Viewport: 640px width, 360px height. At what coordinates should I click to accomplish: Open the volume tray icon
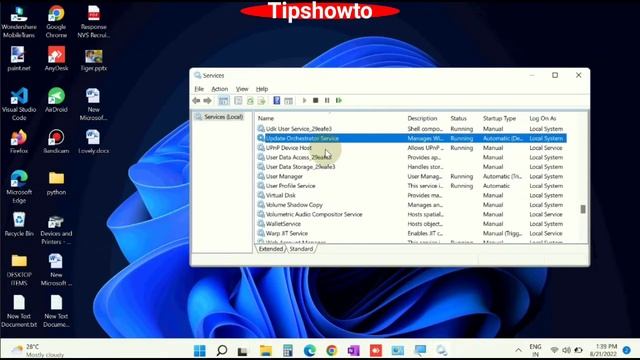pos(567,350)
